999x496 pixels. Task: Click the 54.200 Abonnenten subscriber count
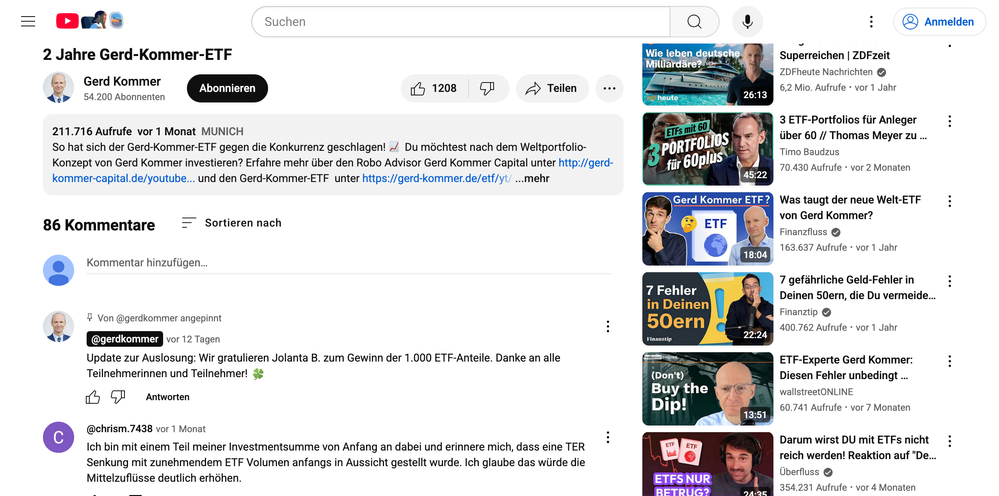point(124,97)
